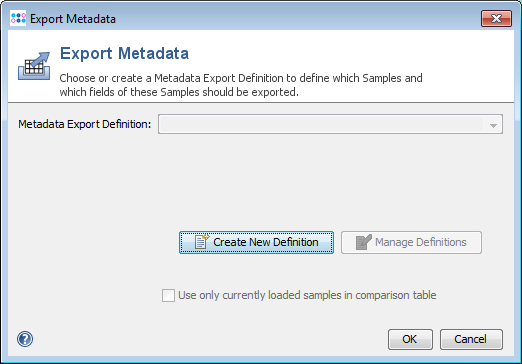Click inside the Metadata Export Definition combo box
522x364 pixels.
coord(330,124)
